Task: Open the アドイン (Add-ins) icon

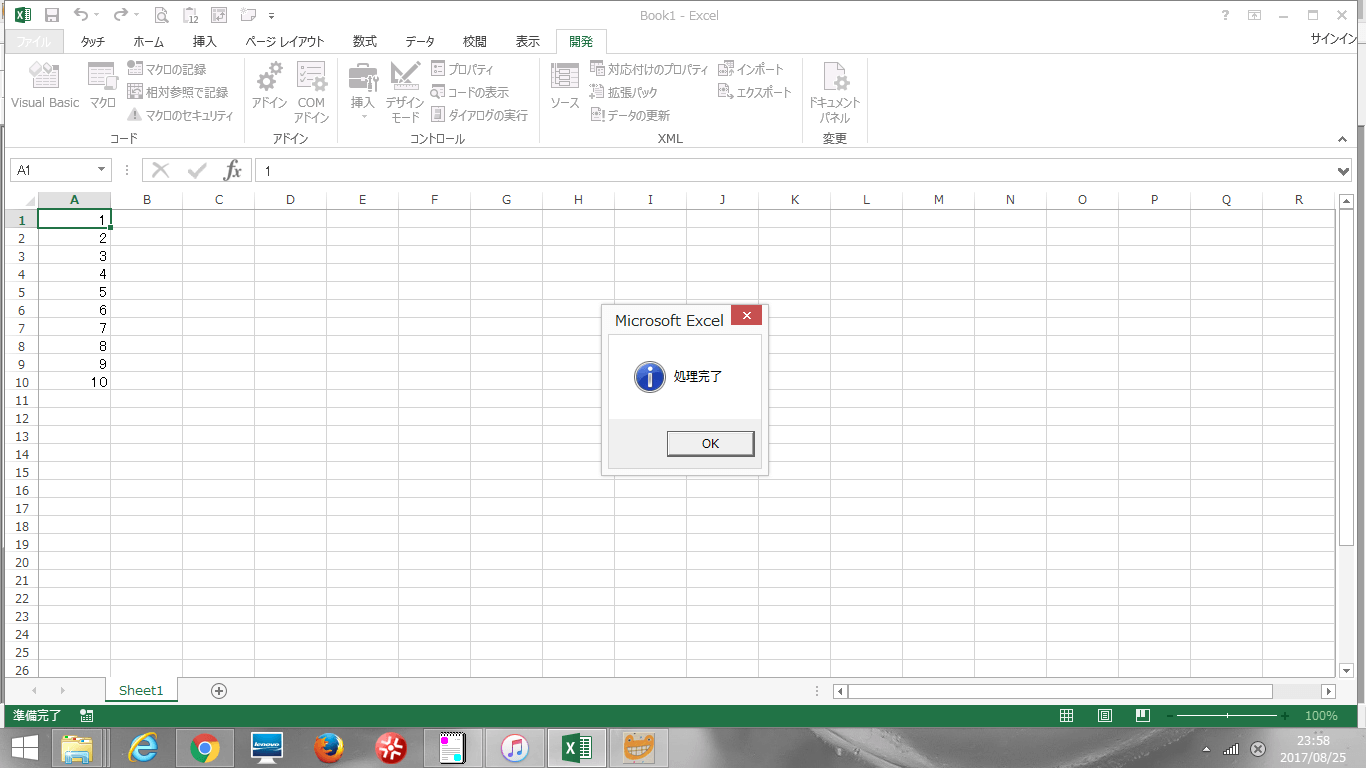Action: 269,86
